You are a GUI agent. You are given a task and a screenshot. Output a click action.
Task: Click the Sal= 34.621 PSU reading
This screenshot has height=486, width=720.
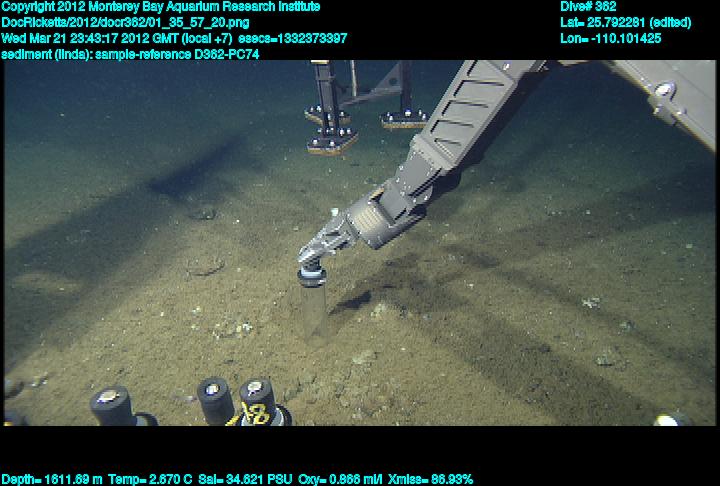point(245,480)
